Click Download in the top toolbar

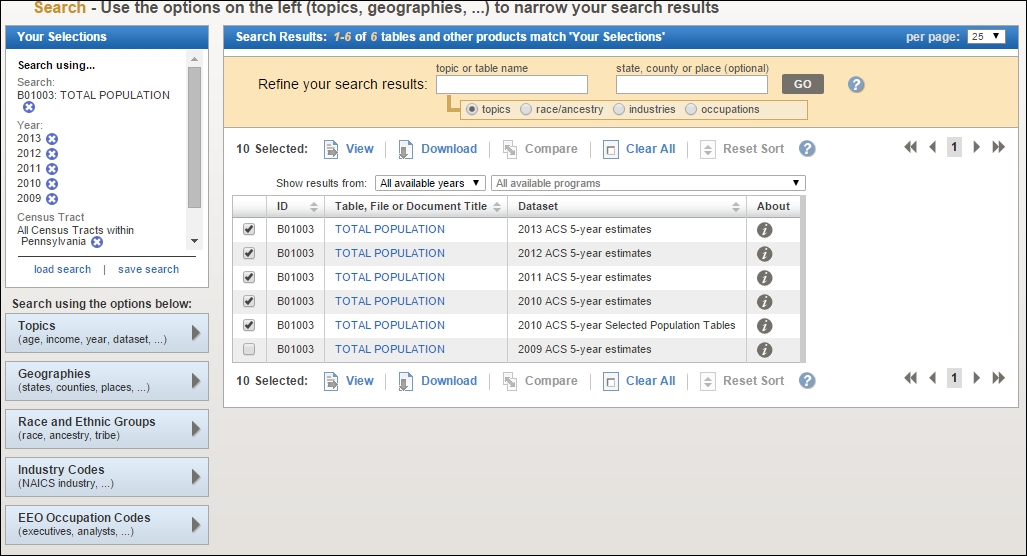[x=438, y=149]
